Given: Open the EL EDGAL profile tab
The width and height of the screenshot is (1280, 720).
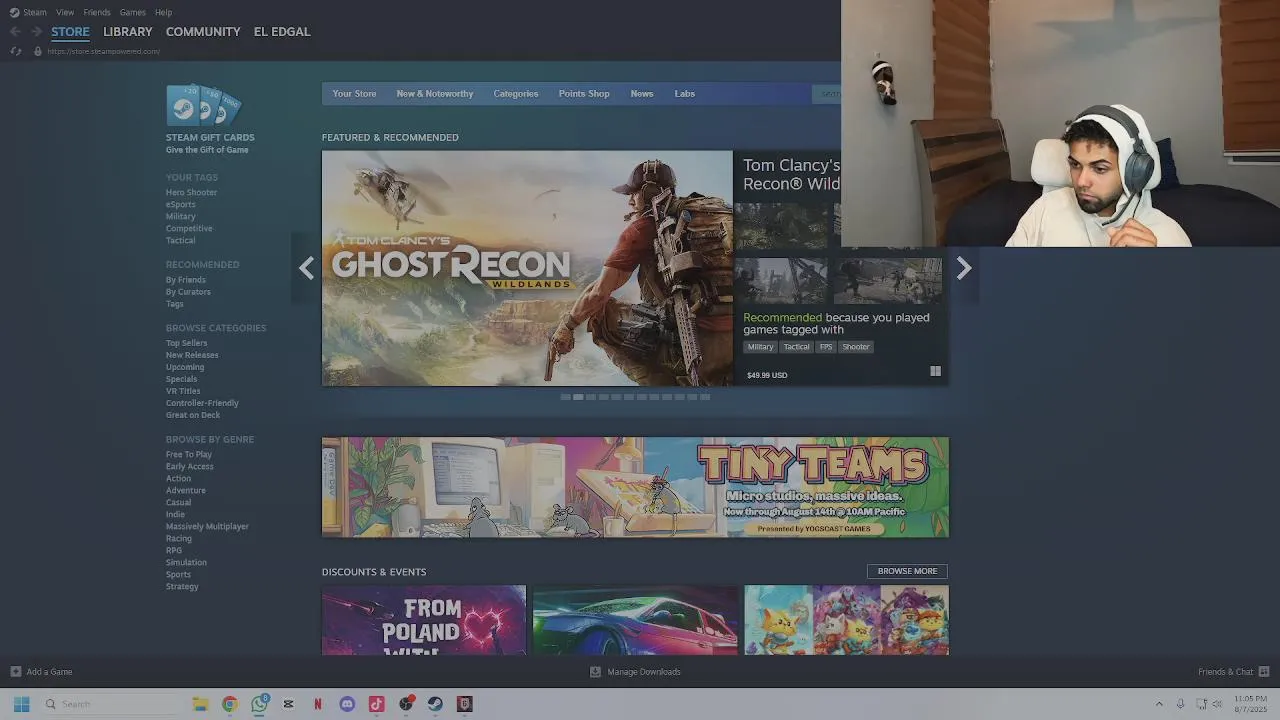Looking at the screenshot, I should coord(282,32).
